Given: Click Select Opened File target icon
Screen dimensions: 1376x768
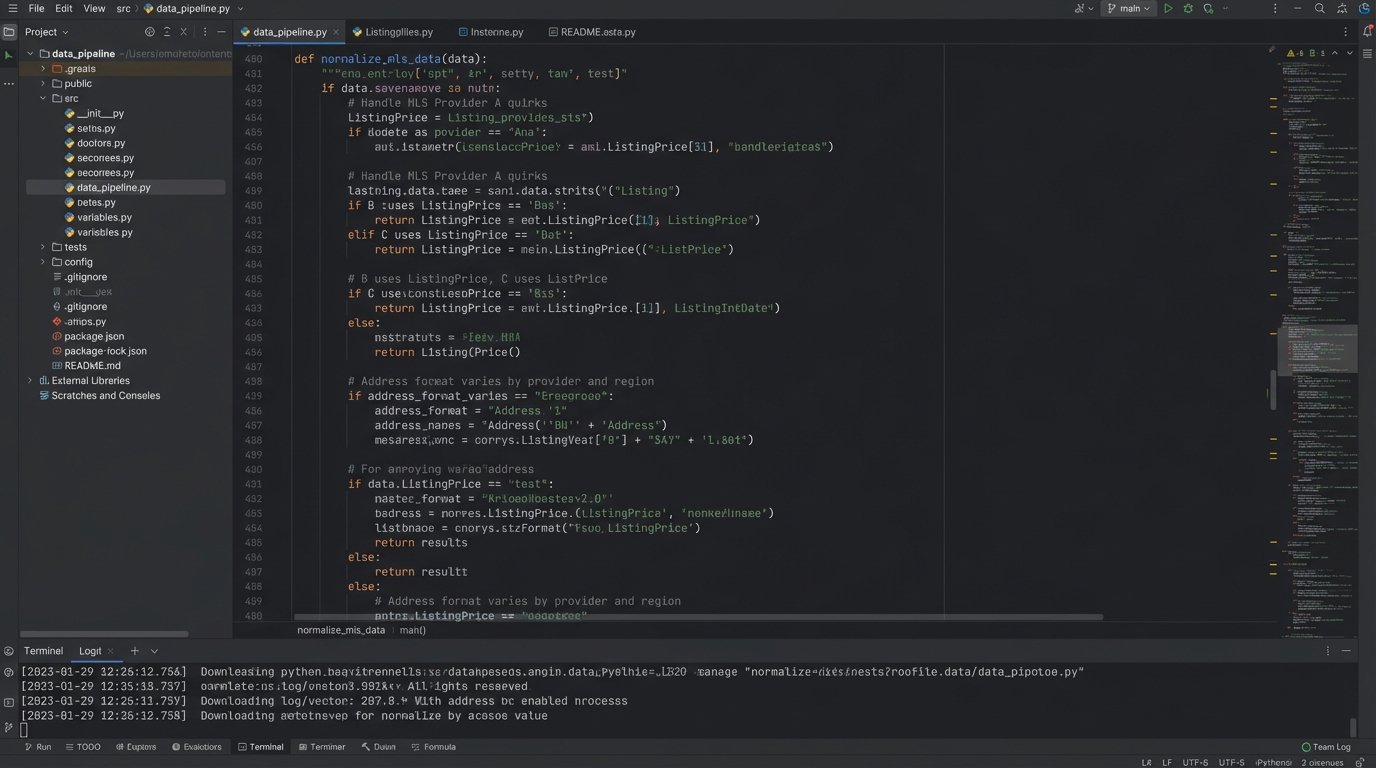Looking at the screenshot, I should tap(148, 32).
